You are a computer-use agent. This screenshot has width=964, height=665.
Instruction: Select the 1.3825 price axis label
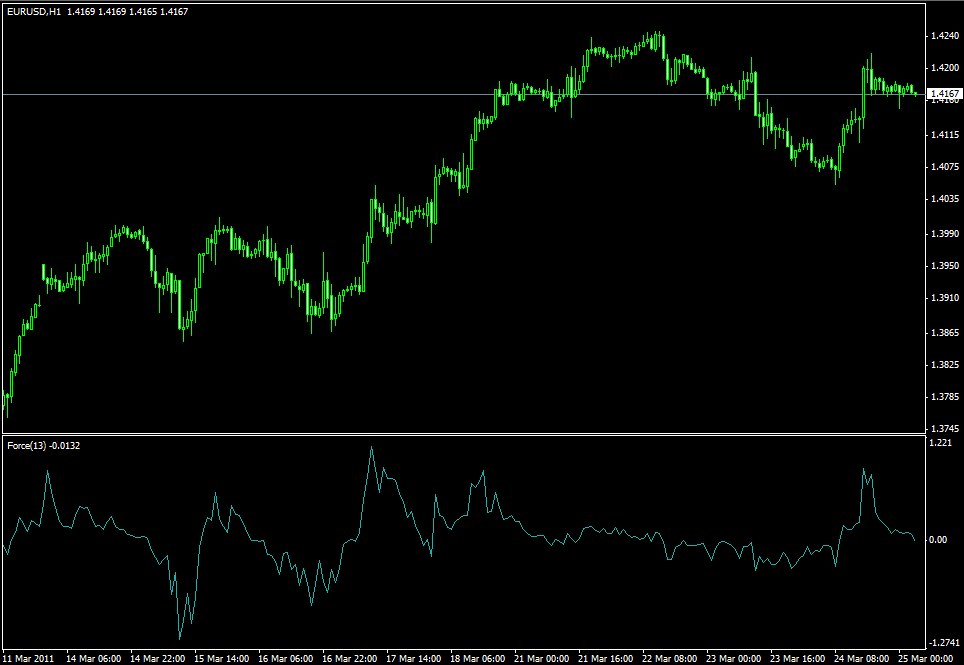(945, 364)
